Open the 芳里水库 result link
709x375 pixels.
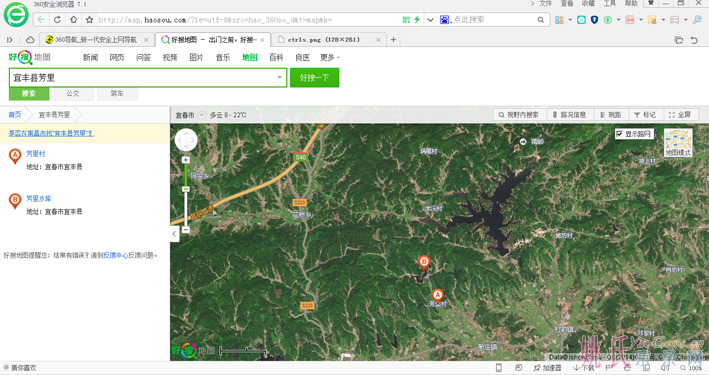[38, 199]
